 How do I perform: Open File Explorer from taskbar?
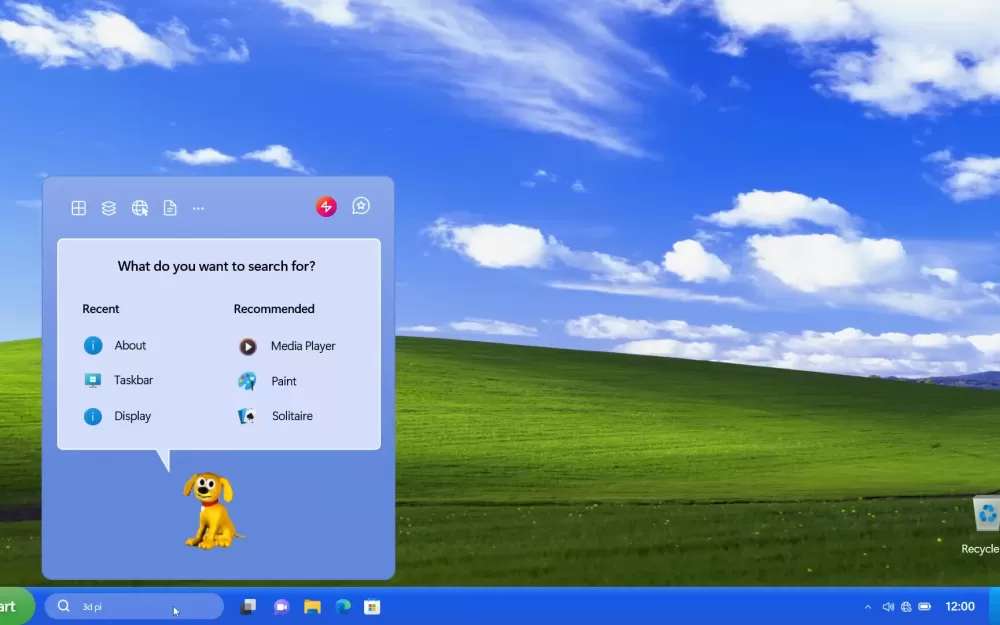coord(312,607)
